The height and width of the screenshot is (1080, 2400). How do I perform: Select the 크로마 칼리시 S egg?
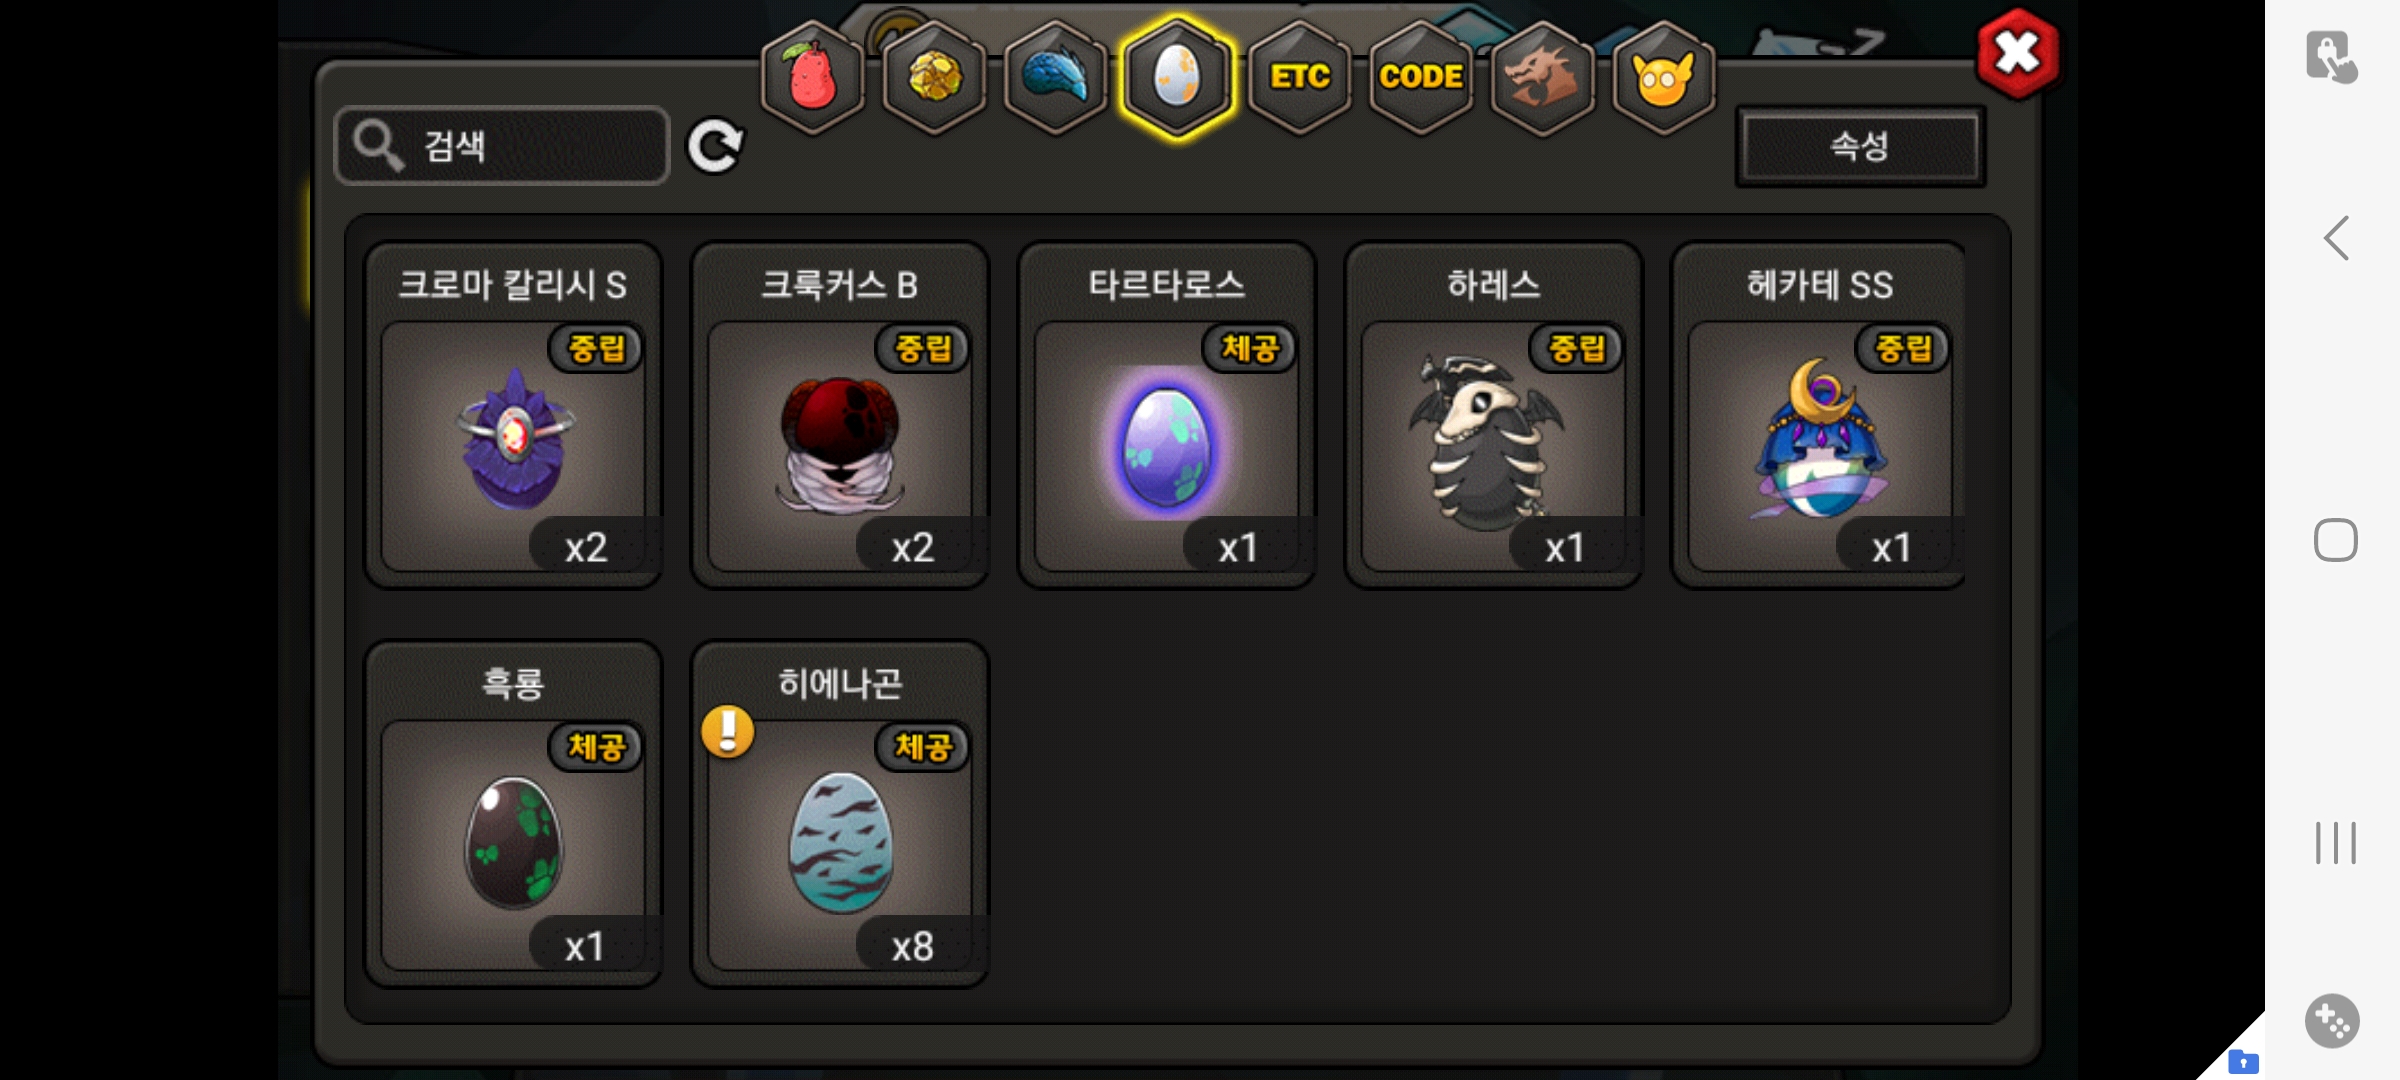(513, 415)
